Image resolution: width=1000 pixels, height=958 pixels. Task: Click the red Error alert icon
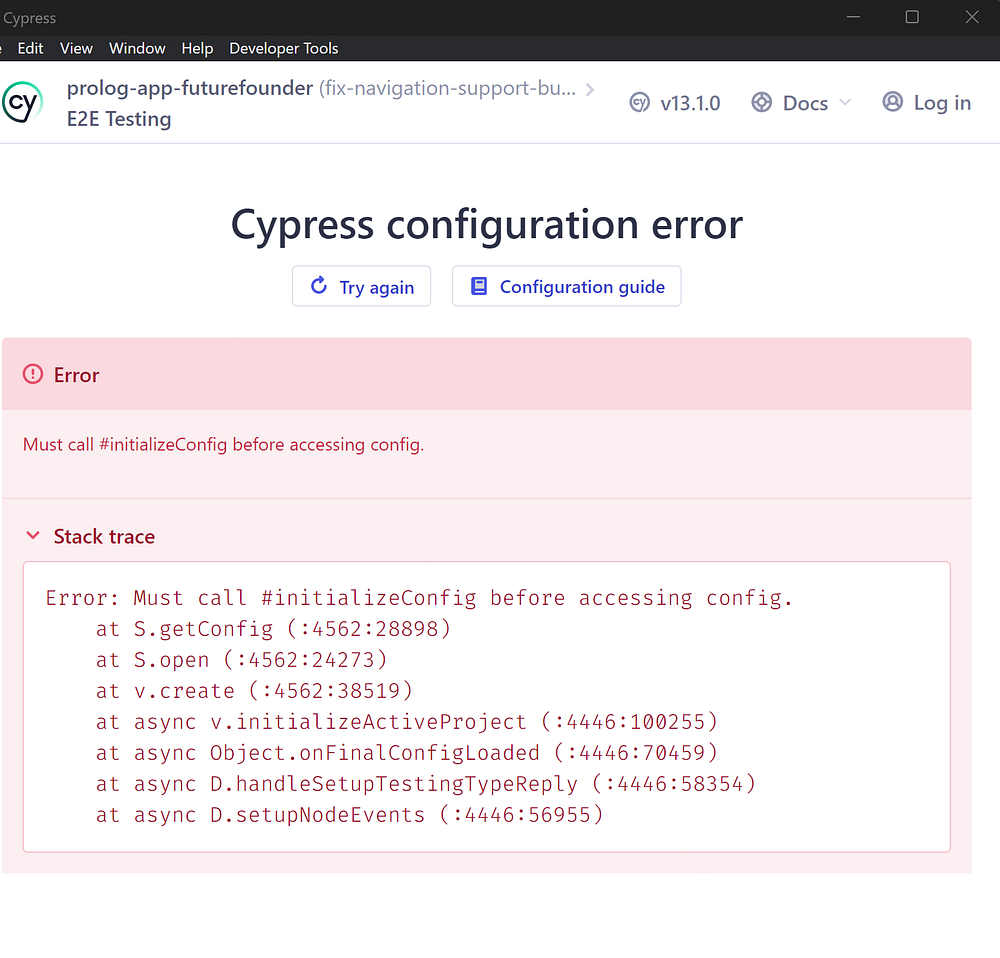(33, 374)
